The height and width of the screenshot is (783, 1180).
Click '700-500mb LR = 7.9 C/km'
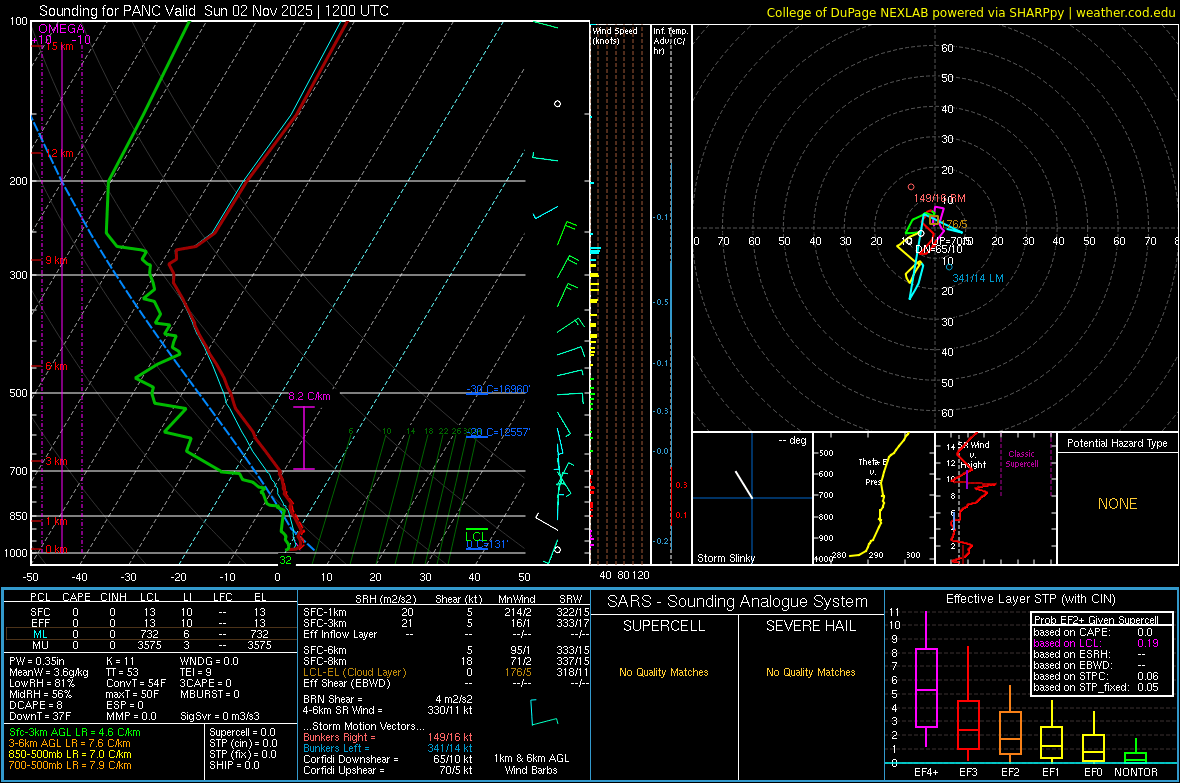[x=70, y=765]
